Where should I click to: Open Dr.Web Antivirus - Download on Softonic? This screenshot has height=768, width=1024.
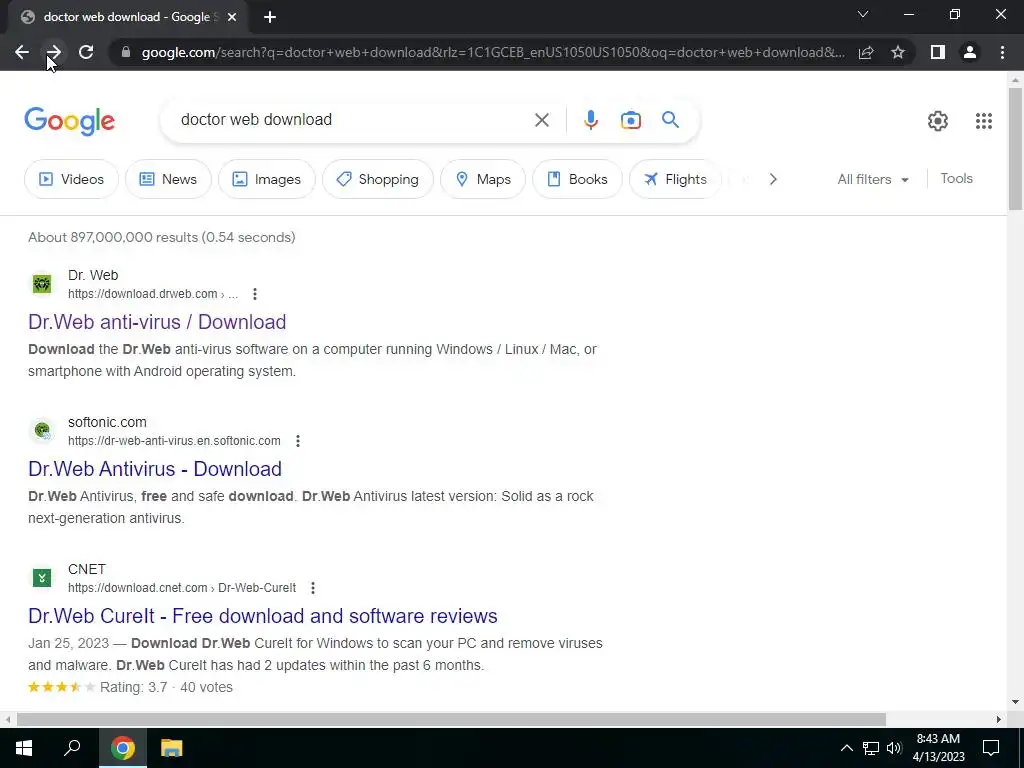click(x=155, y=469)
